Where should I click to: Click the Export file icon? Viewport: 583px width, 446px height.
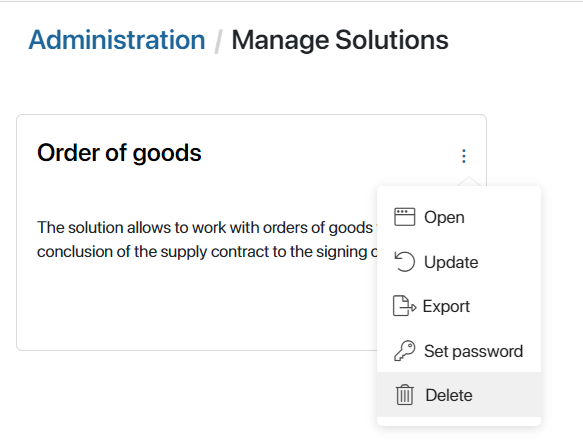tap(405, 306)
